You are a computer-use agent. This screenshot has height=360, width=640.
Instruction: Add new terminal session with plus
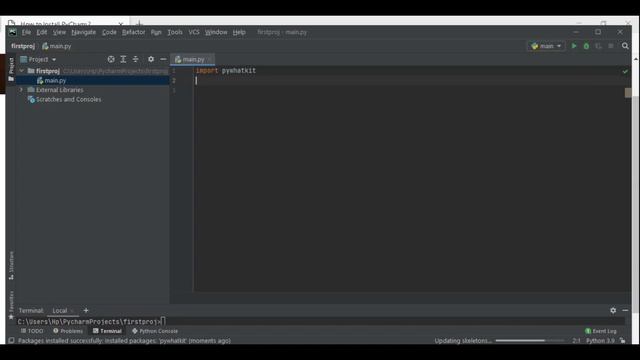86,310
